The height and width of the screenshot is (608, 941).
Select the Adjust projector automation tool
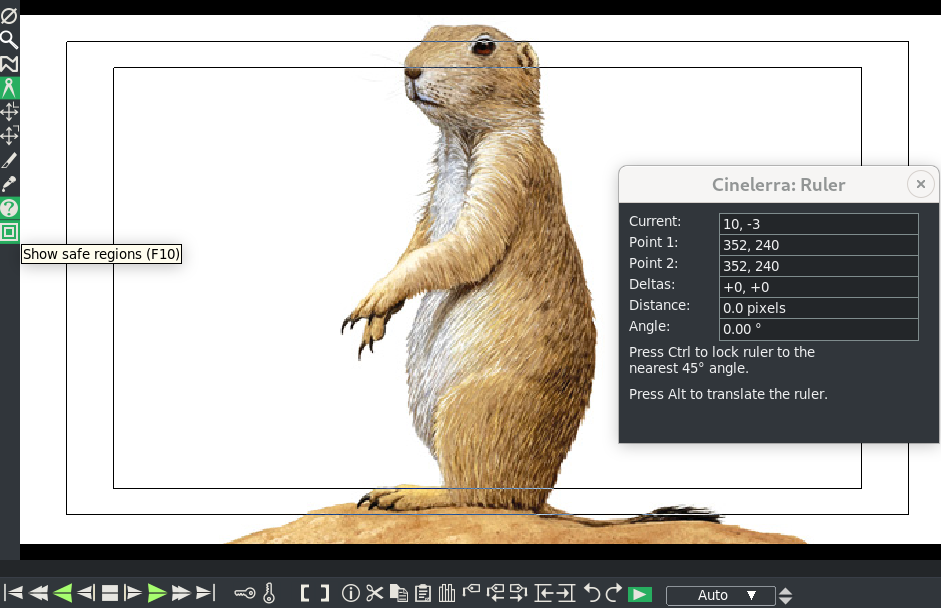tap(9, 135)
